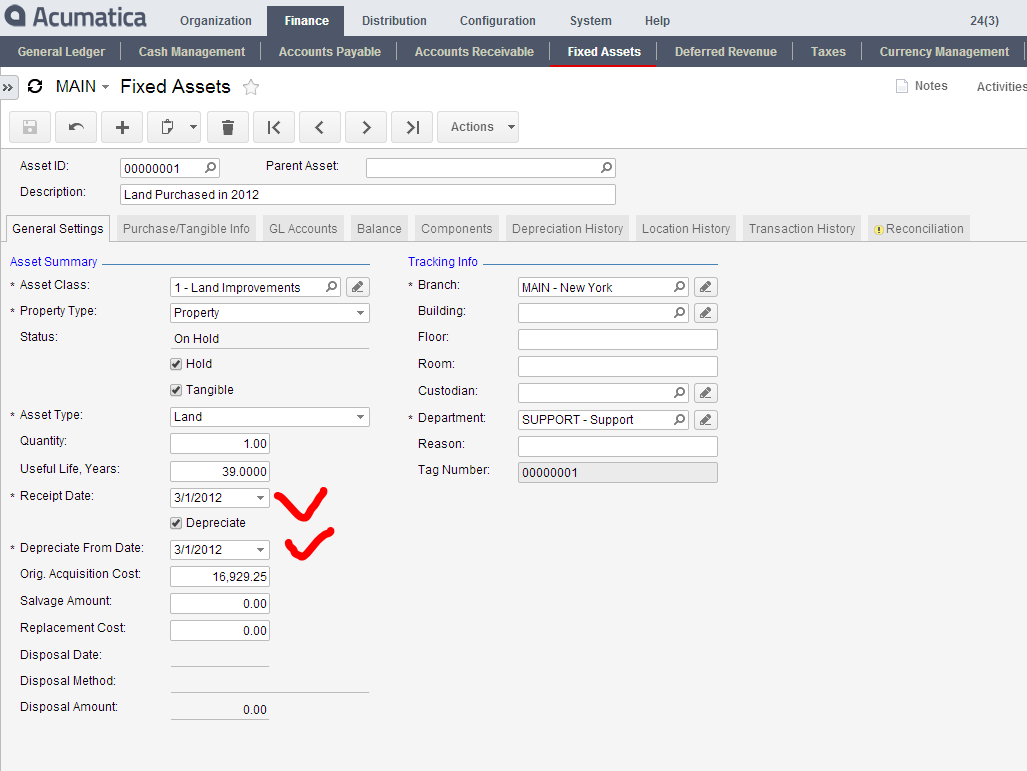Open the System menu
Image resolution: width=1027 pixels, height=771 pixels.
pos(590,21)
